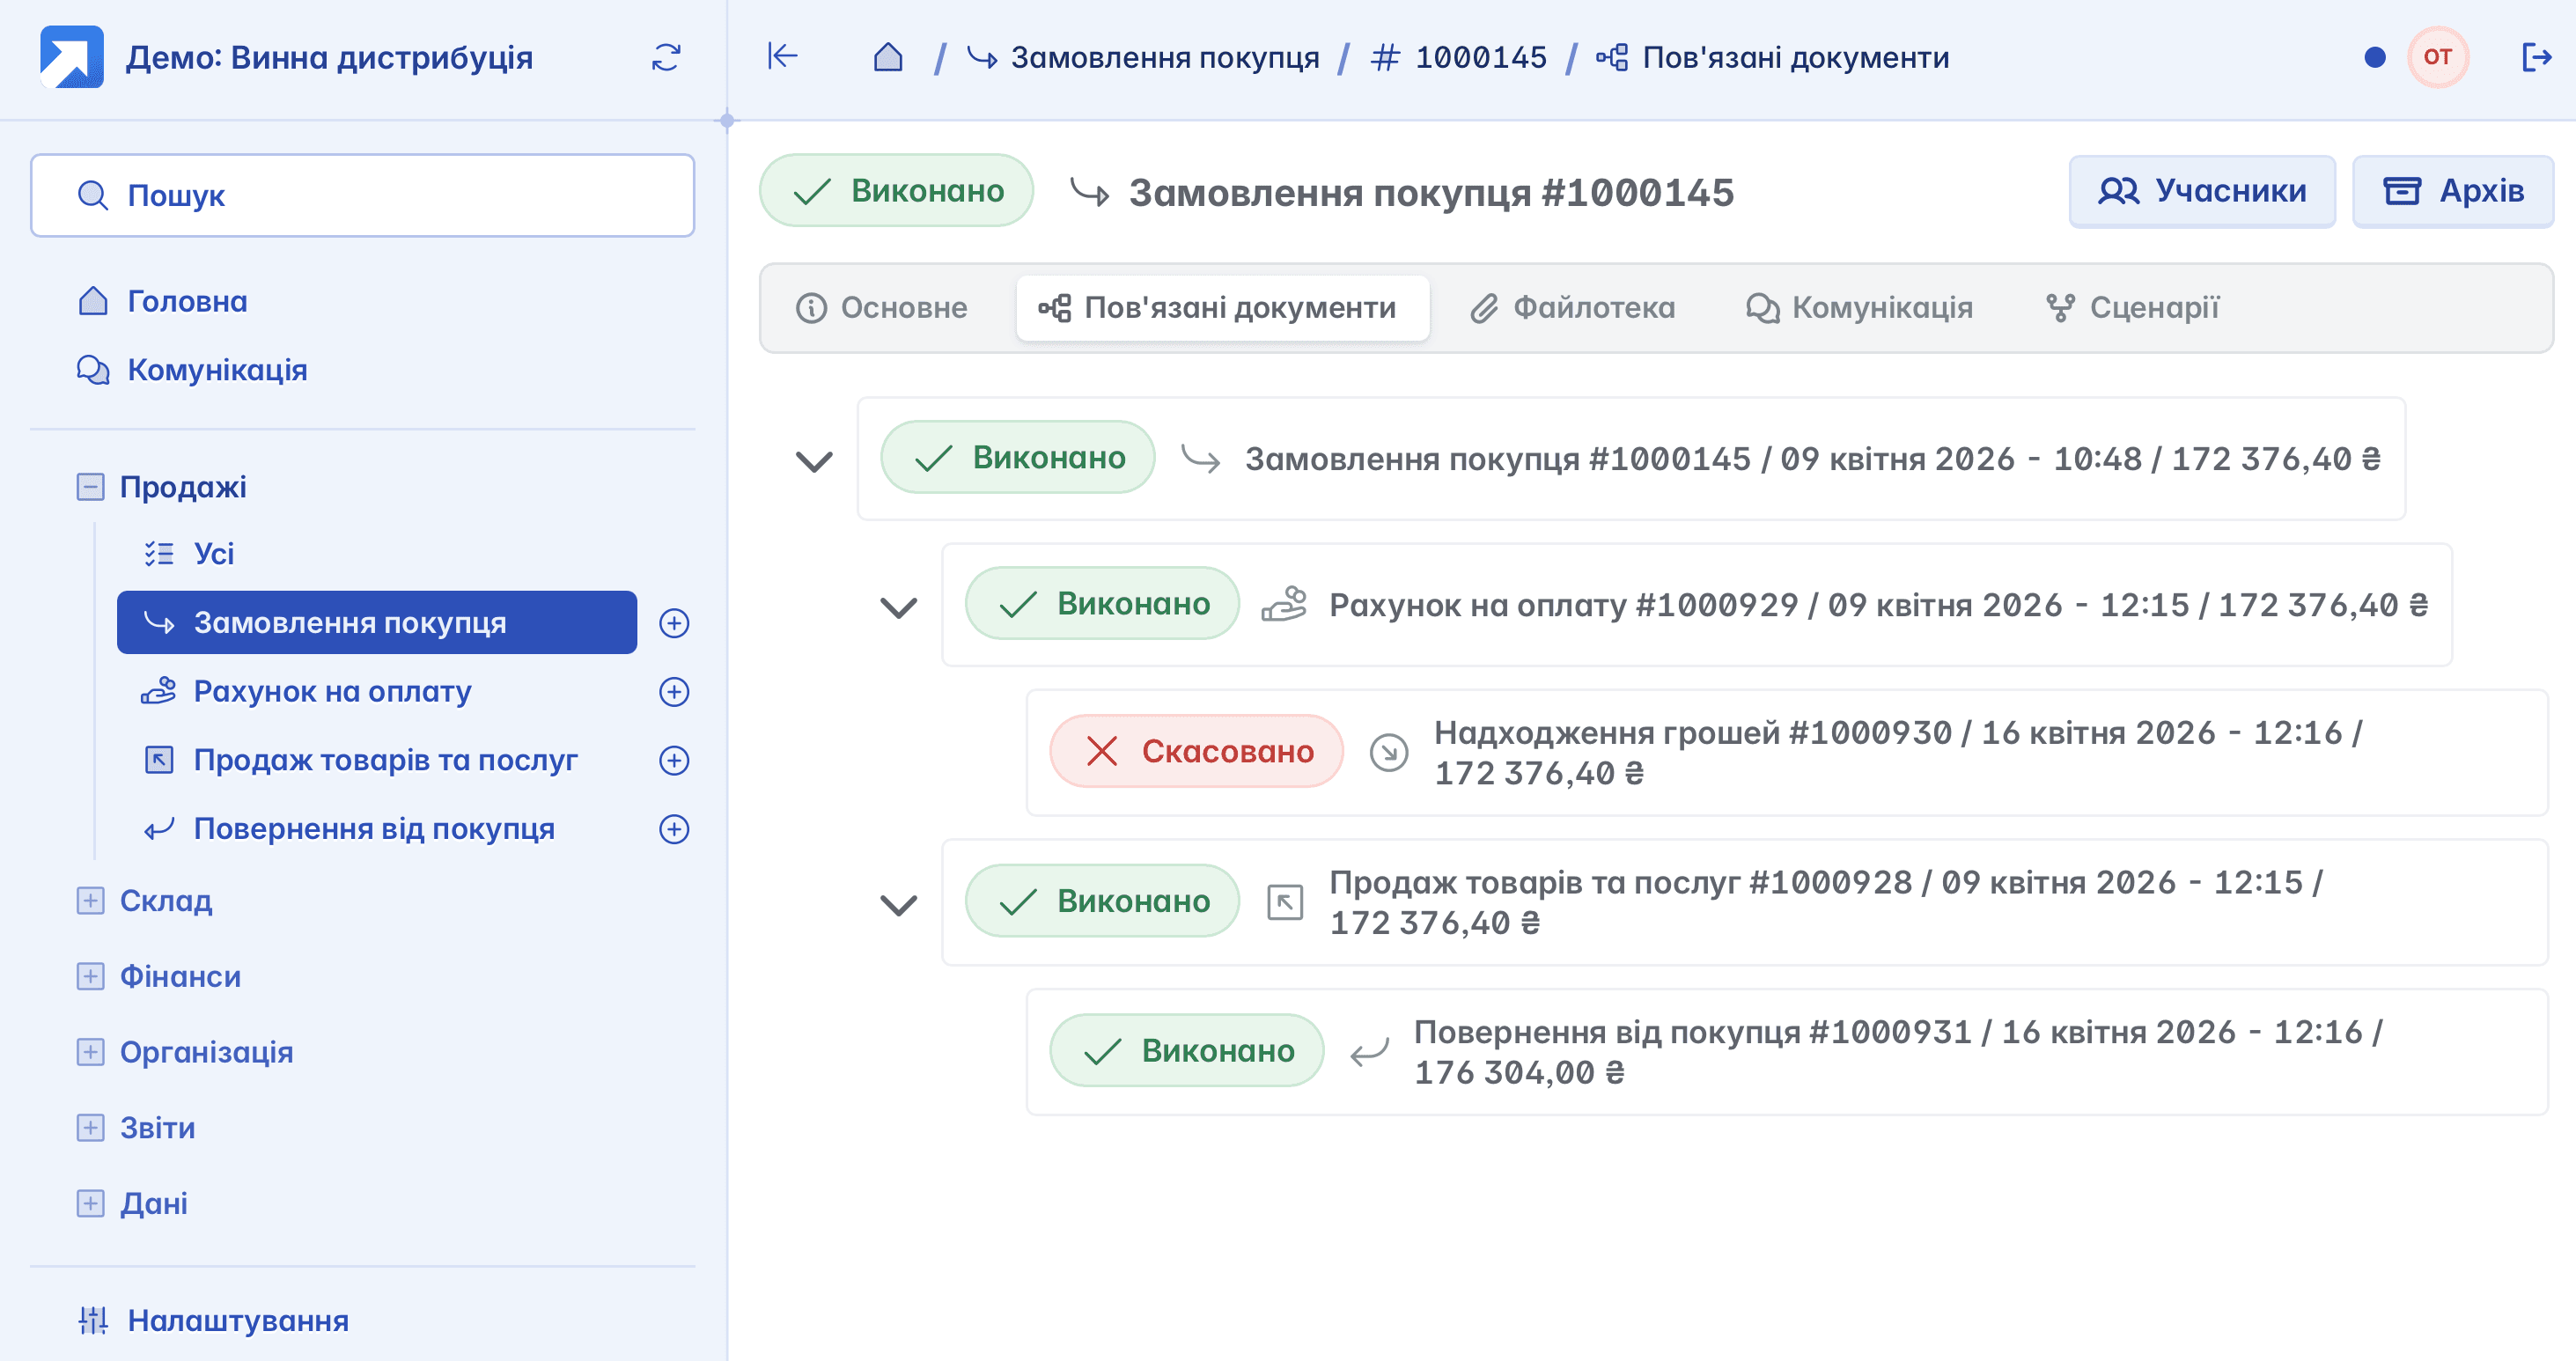
Task: Click the collapse sidebar arrow icon
Action: (782, 56)
